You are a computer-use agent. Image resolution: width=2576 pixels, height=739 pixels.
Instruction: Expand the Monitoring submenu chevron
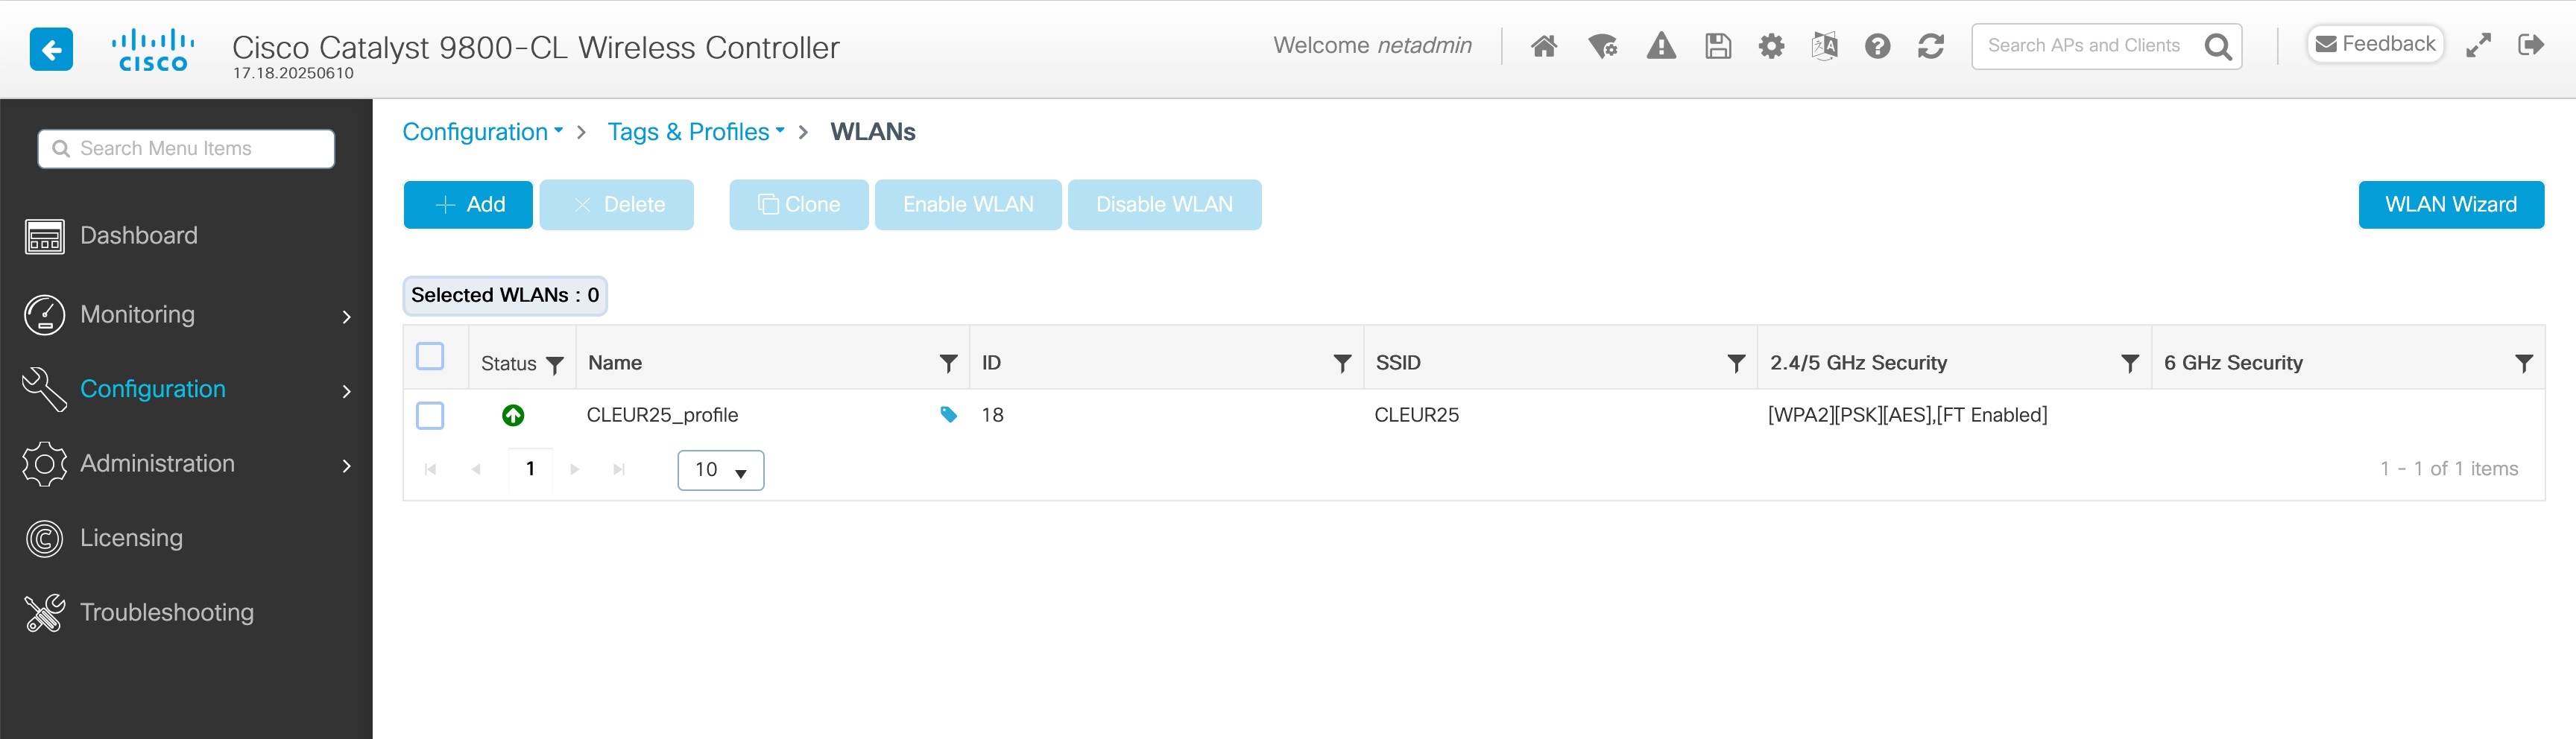tap(347, 317)
